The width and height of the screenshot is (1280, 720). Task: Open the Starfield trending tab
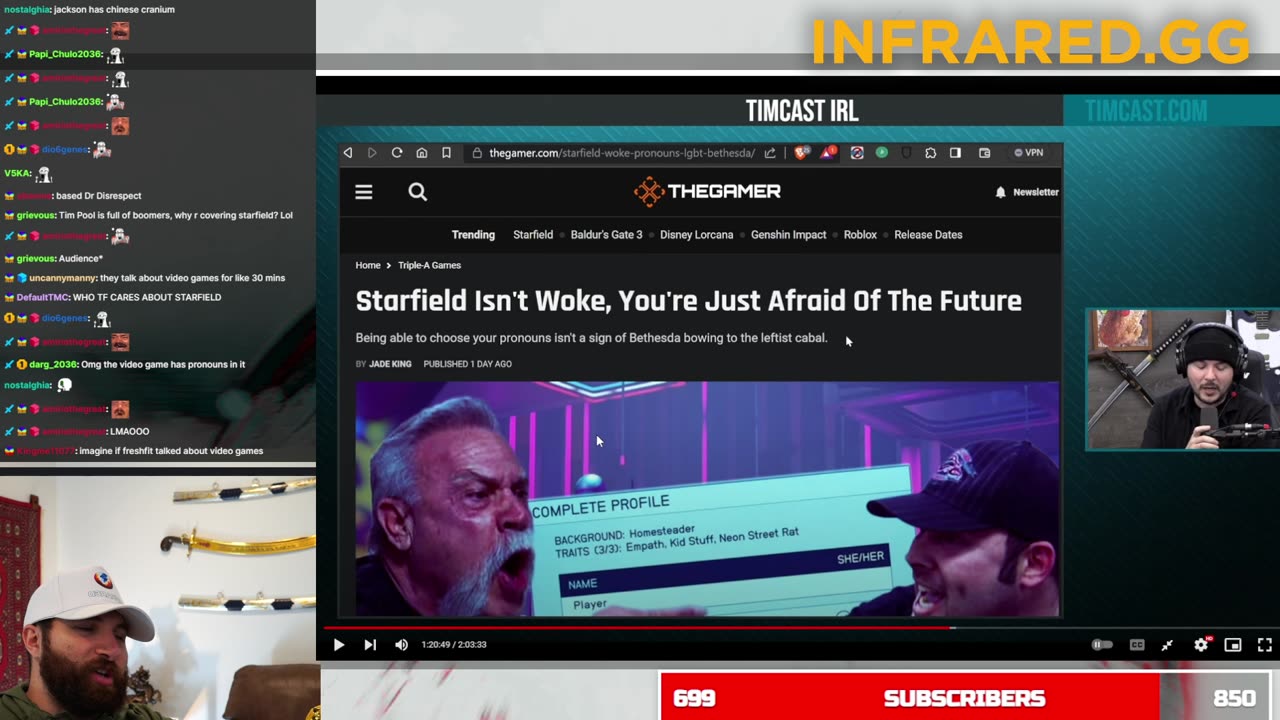click(x=533, y=235)
